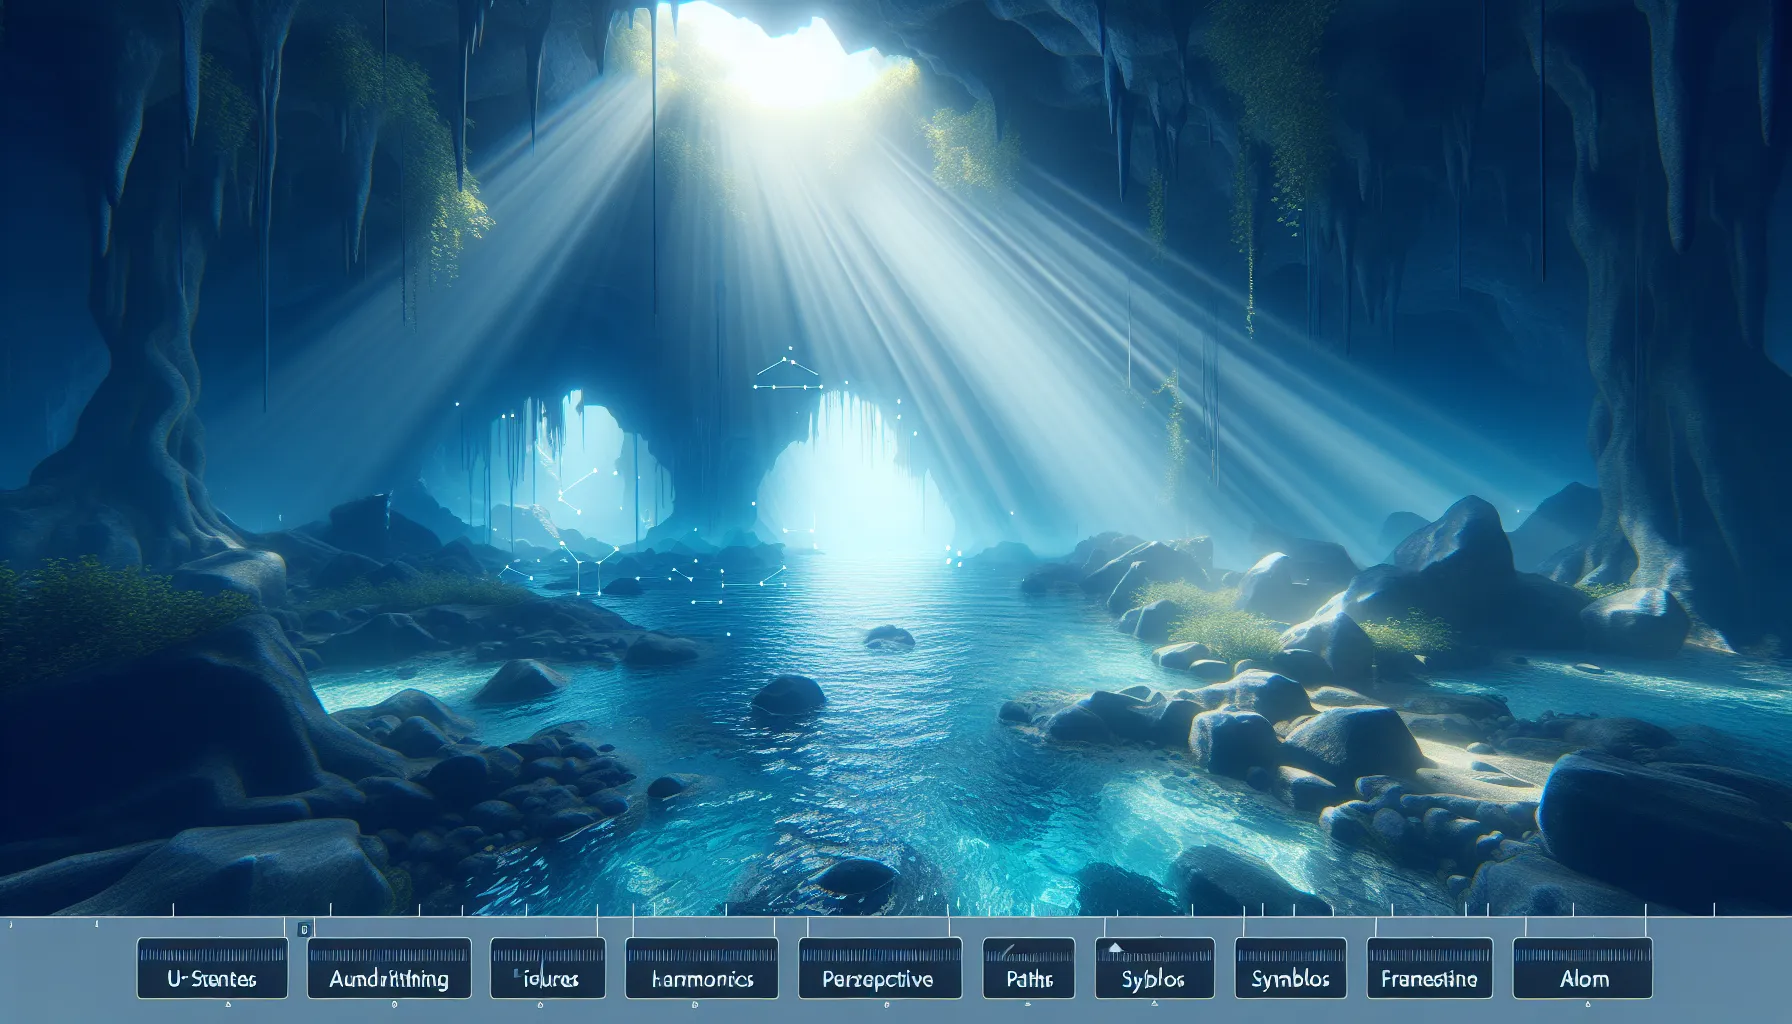Switch to the Harmonics tab
Image resolution: width=1792 pixels, height=1024 pixels.
(x=701, y=968)
